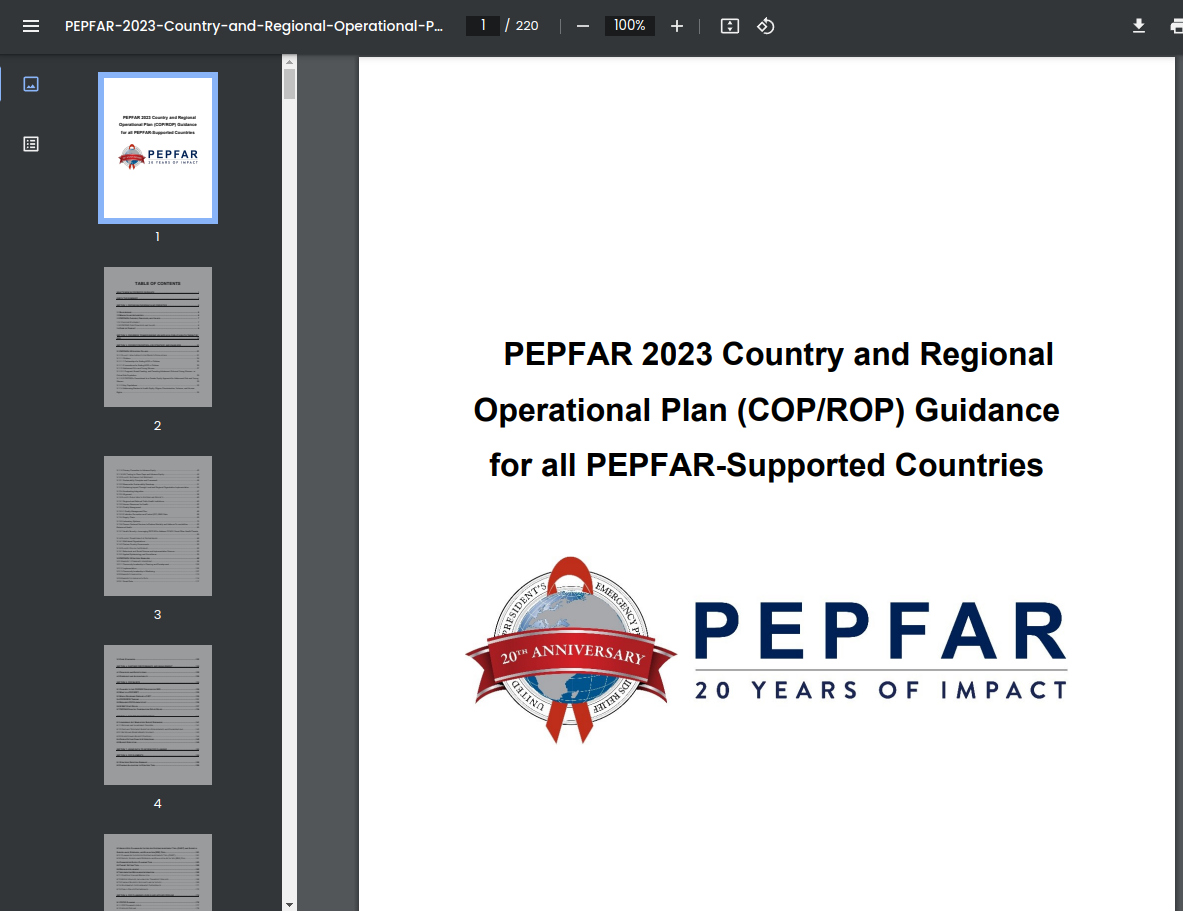Select the page 4 thumbnail
This screenshot has width=1183, height=911.
158,714
